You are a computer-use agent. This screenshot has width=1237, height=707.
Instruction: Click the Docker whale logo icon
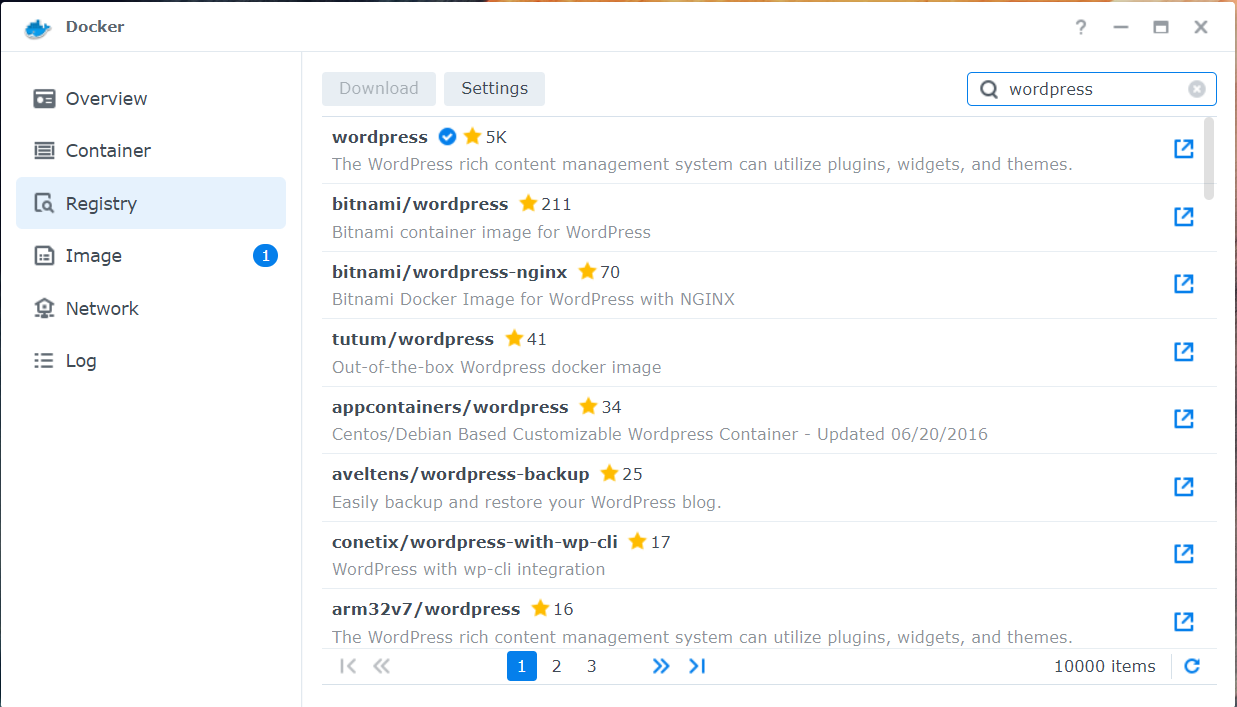[38, 28]
